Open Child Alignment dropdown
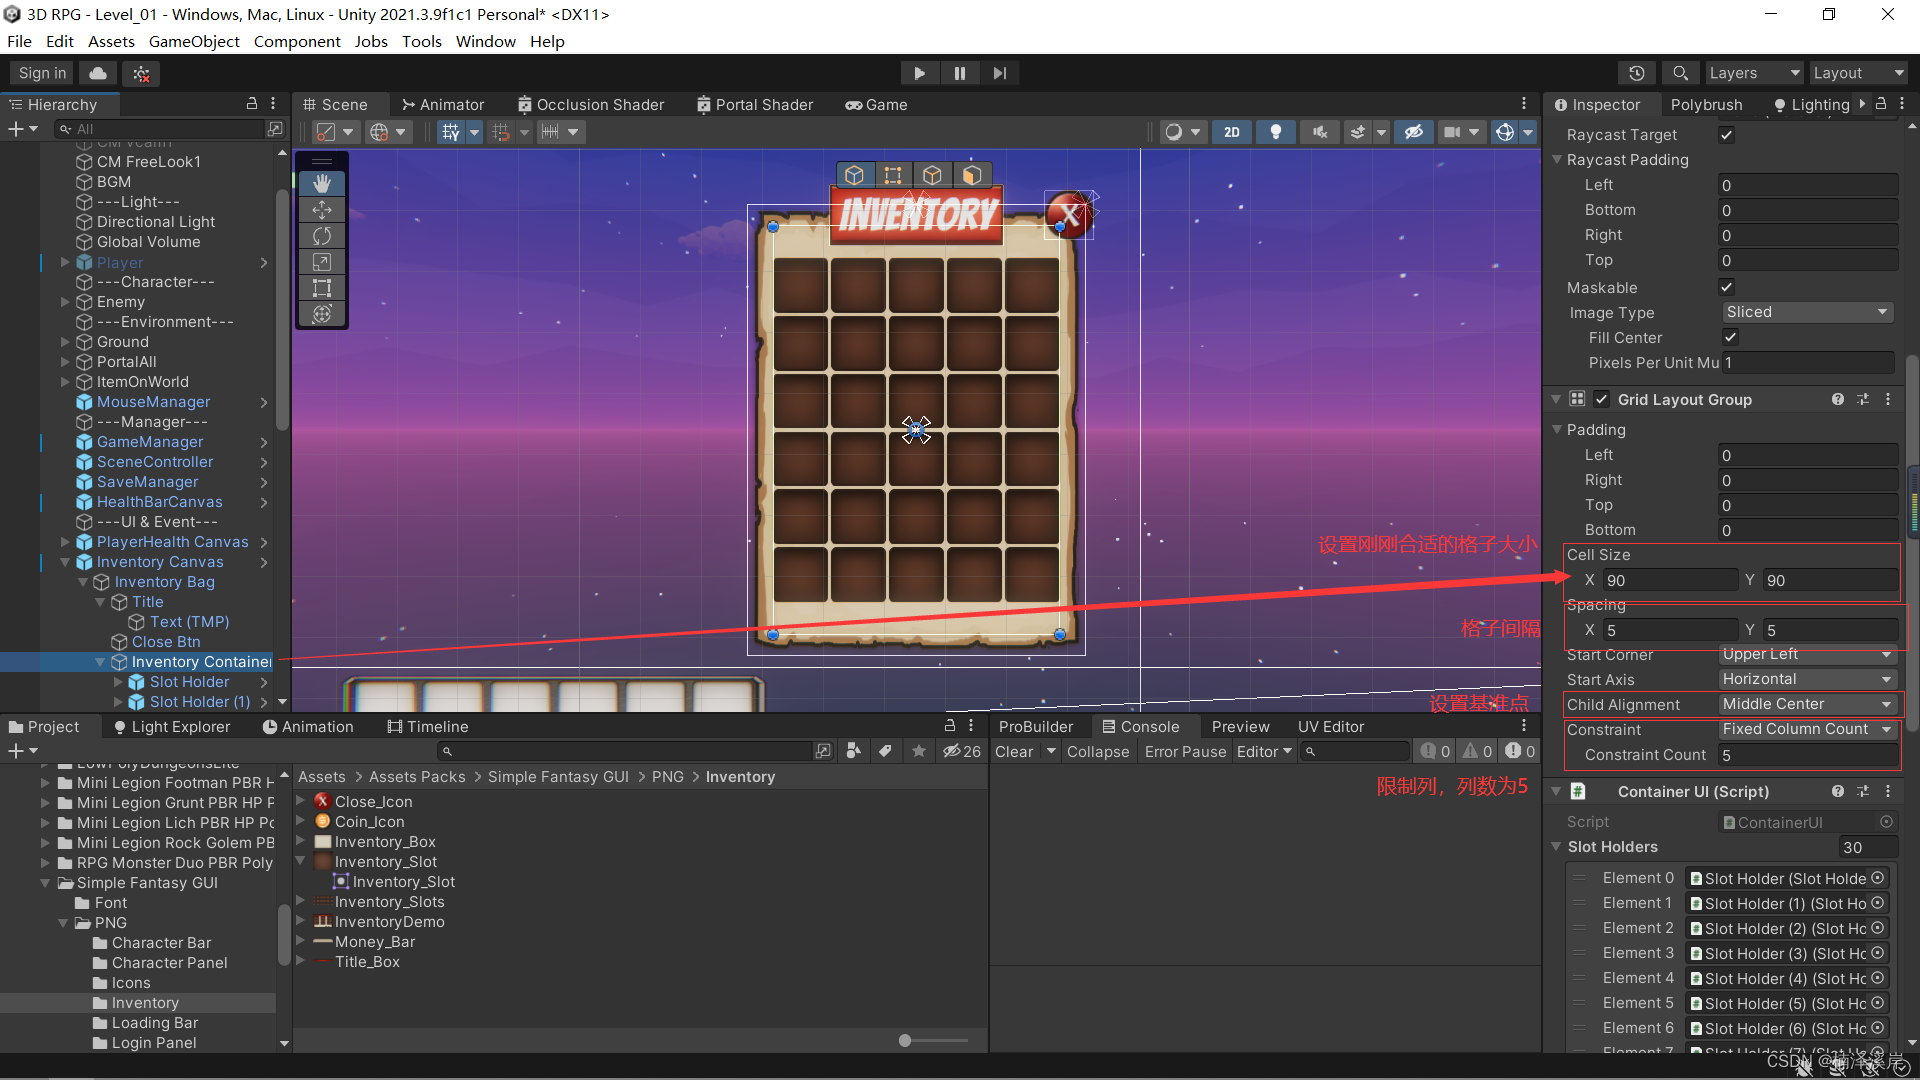The image size is (1920, 1080). (x=1807, y=704)
